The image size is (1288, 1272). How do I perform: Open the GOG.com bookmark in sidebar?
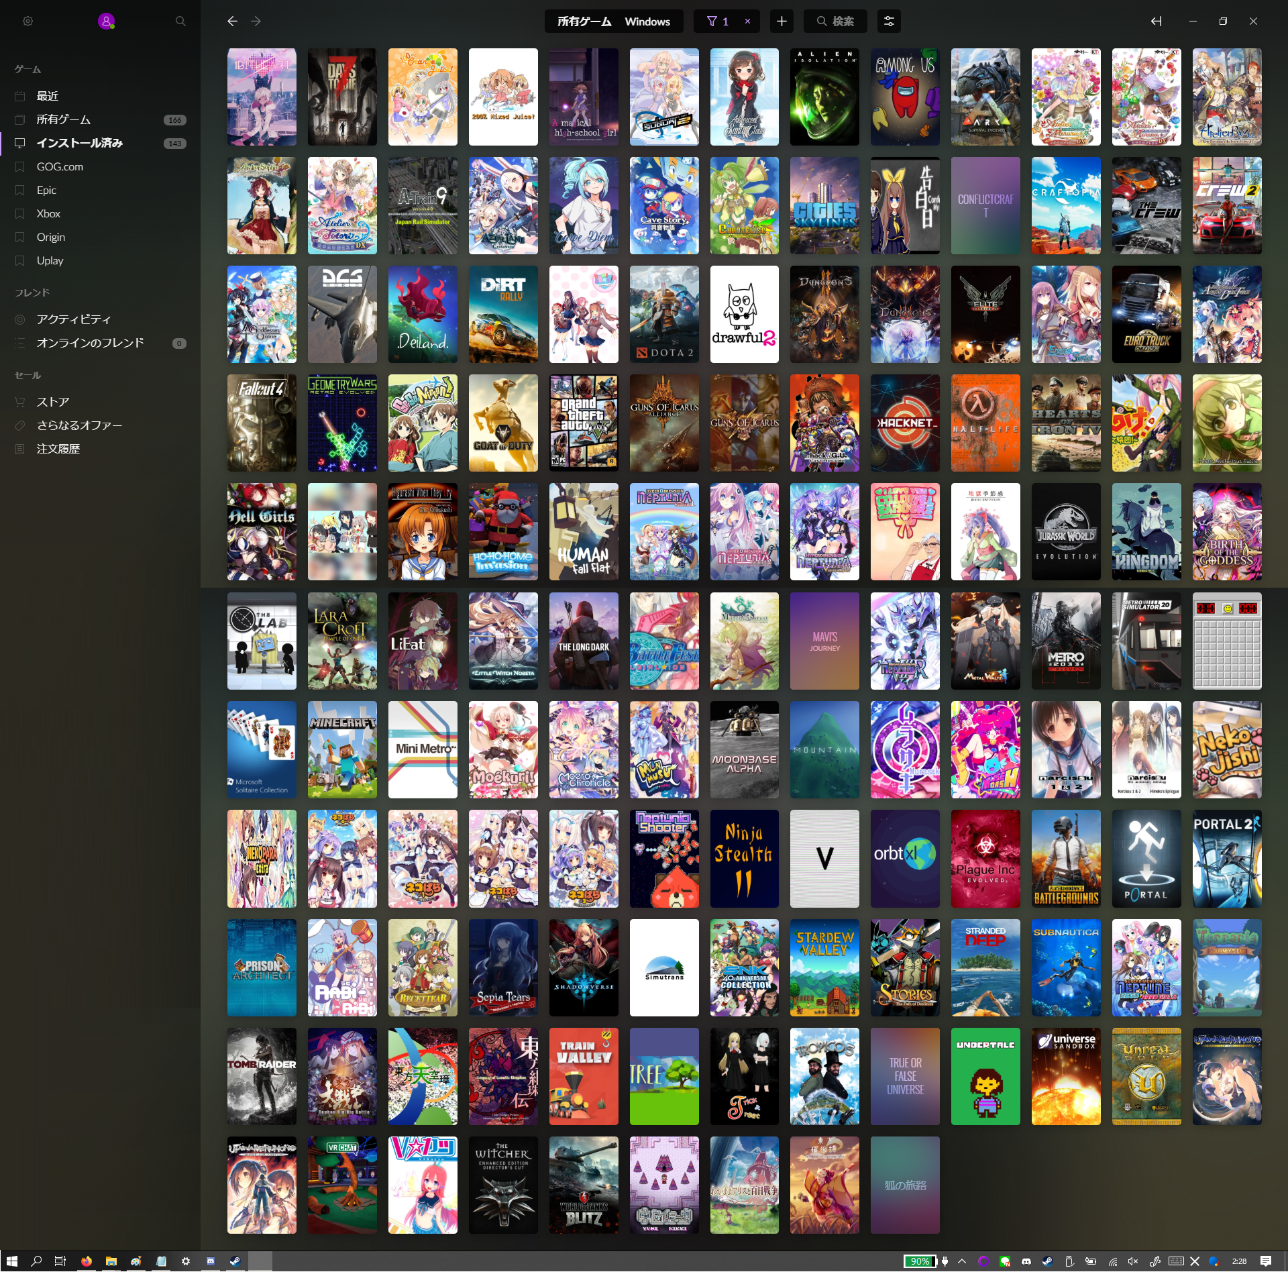(x=60, y=167)
